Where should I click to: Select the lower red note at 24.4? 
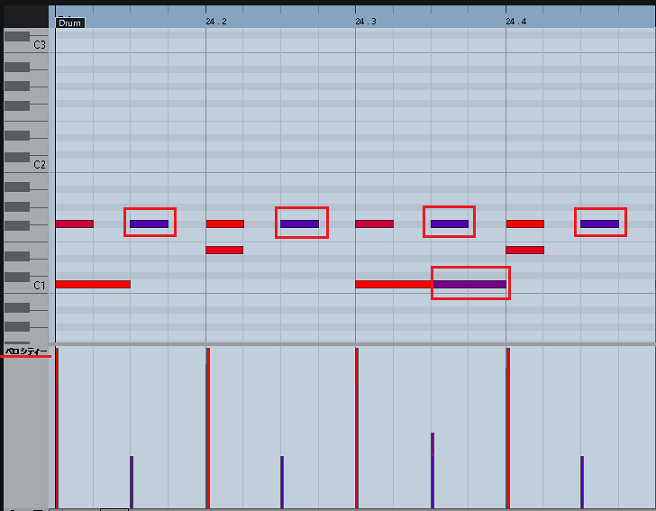coord(525,249)
